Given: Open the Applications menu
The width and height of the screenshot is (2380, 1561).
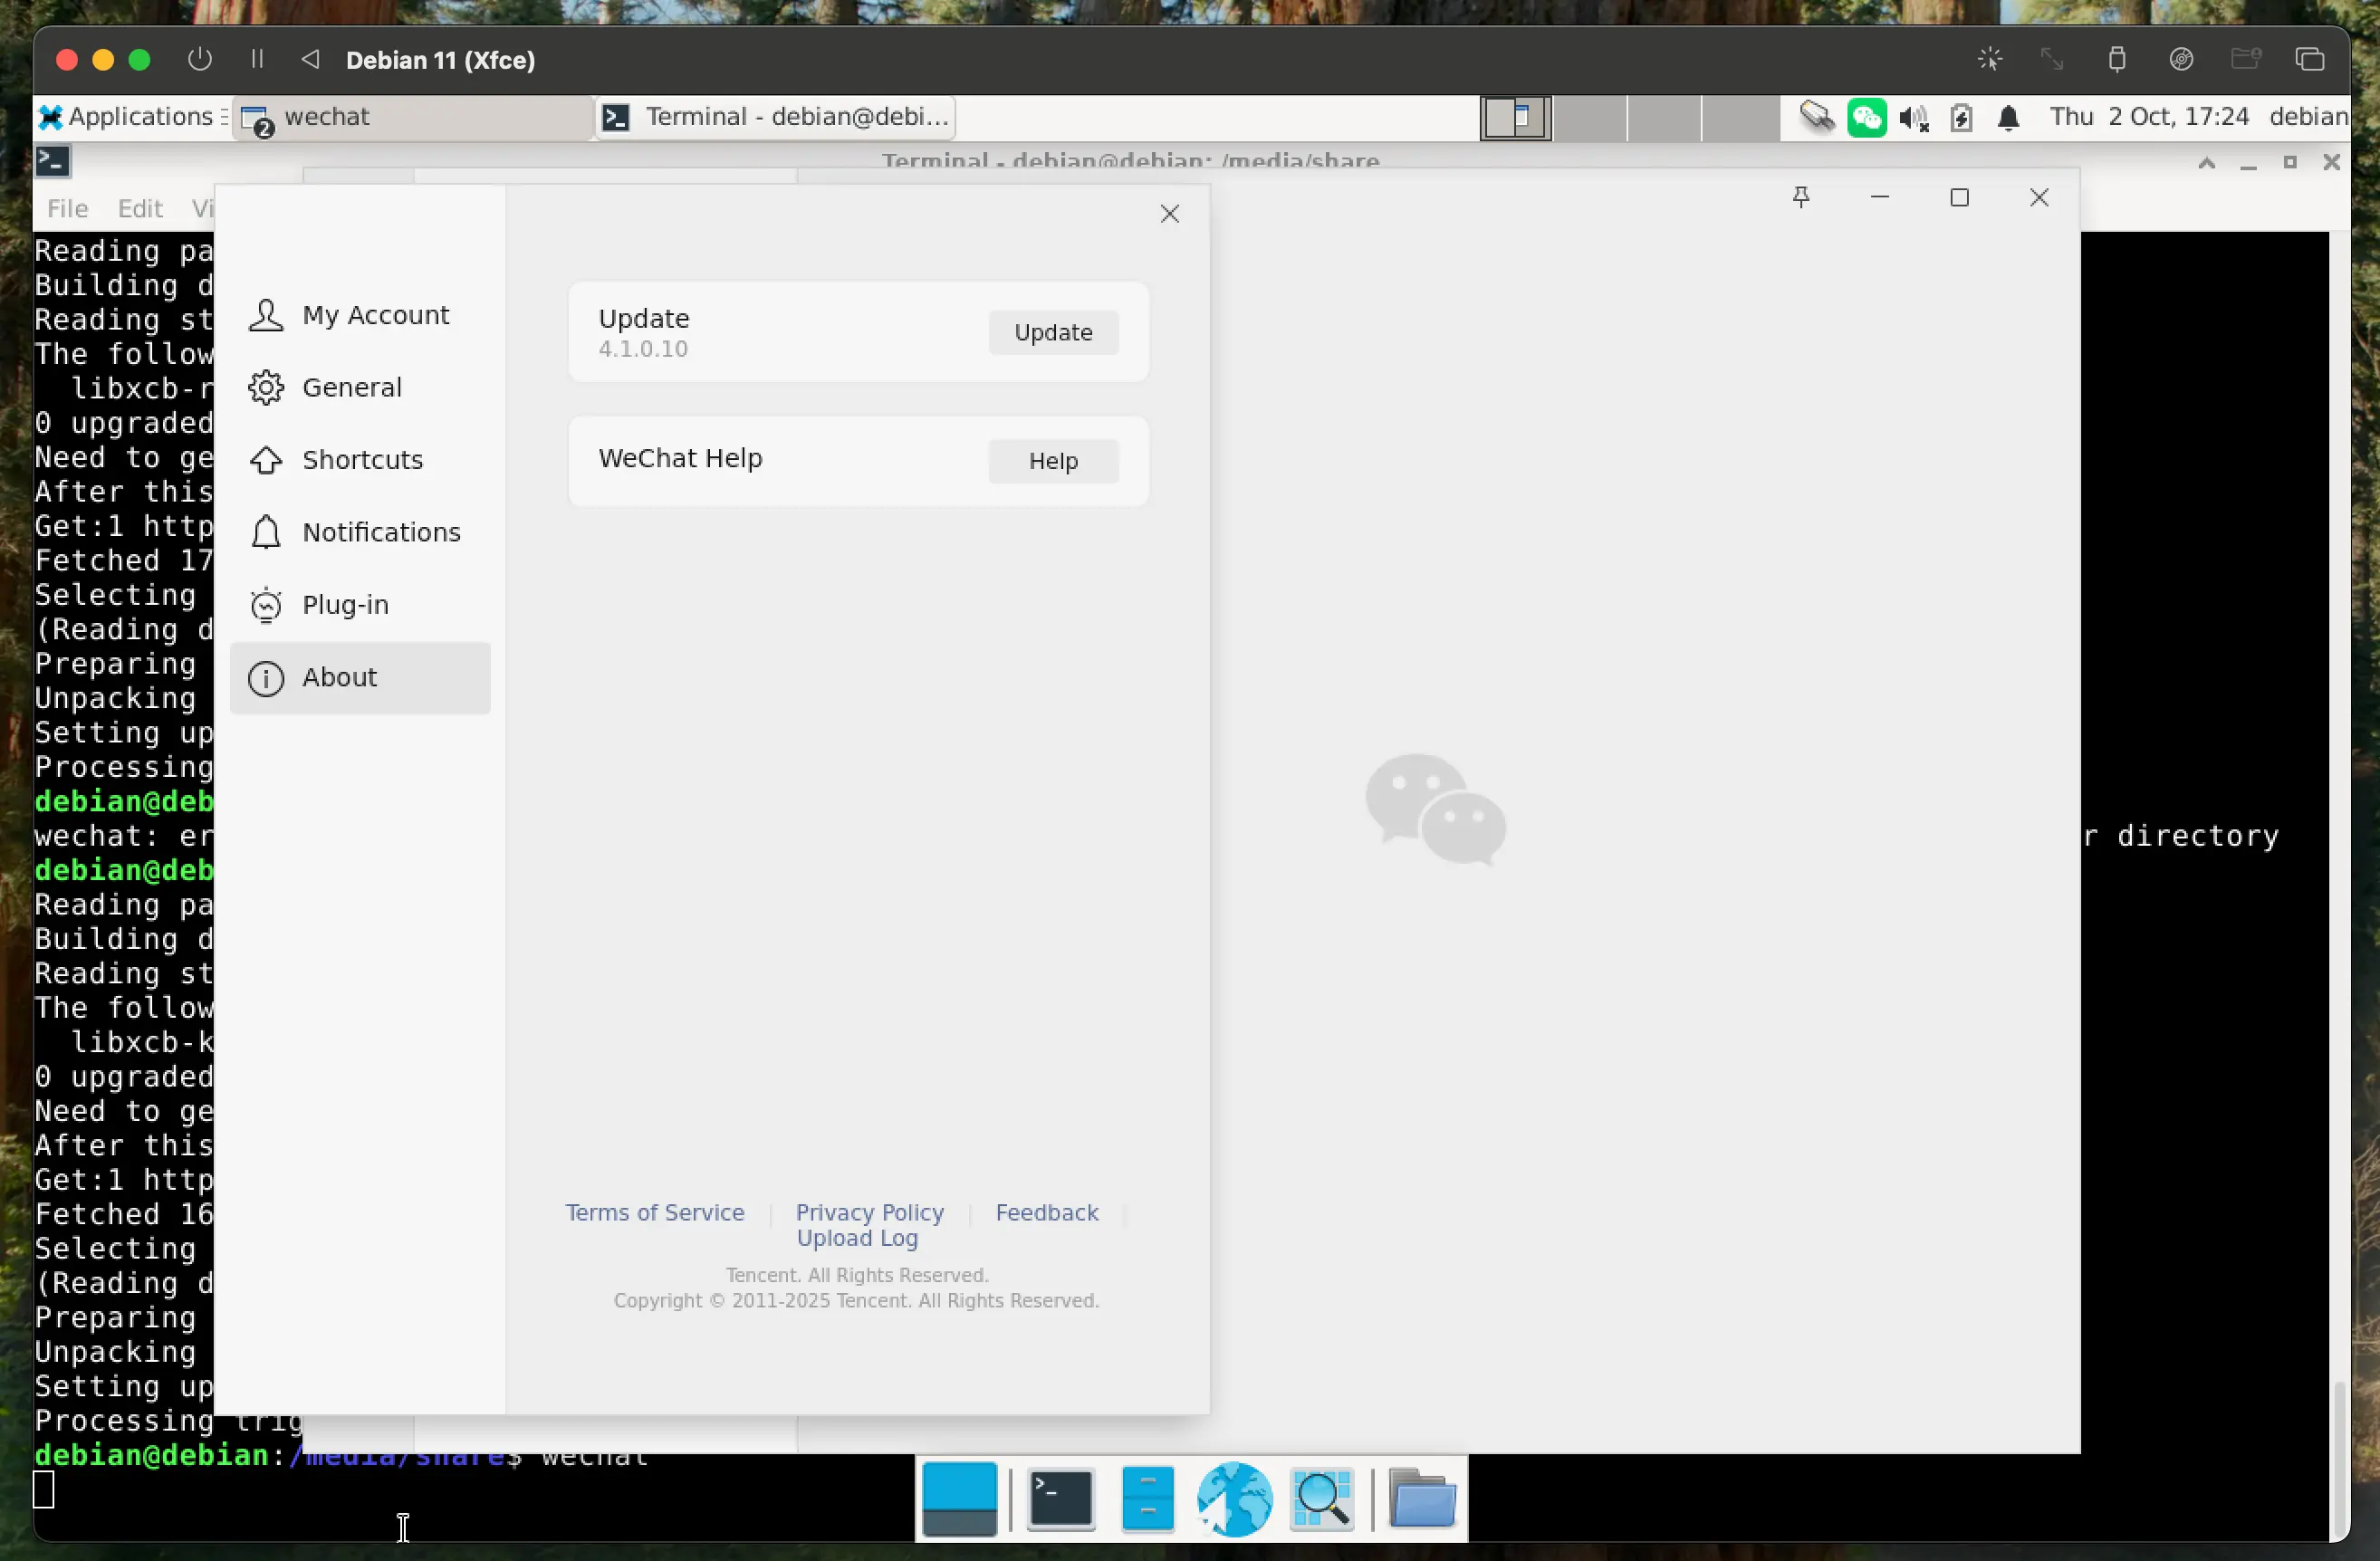Looking at the screenshot, I should (128, 117).
